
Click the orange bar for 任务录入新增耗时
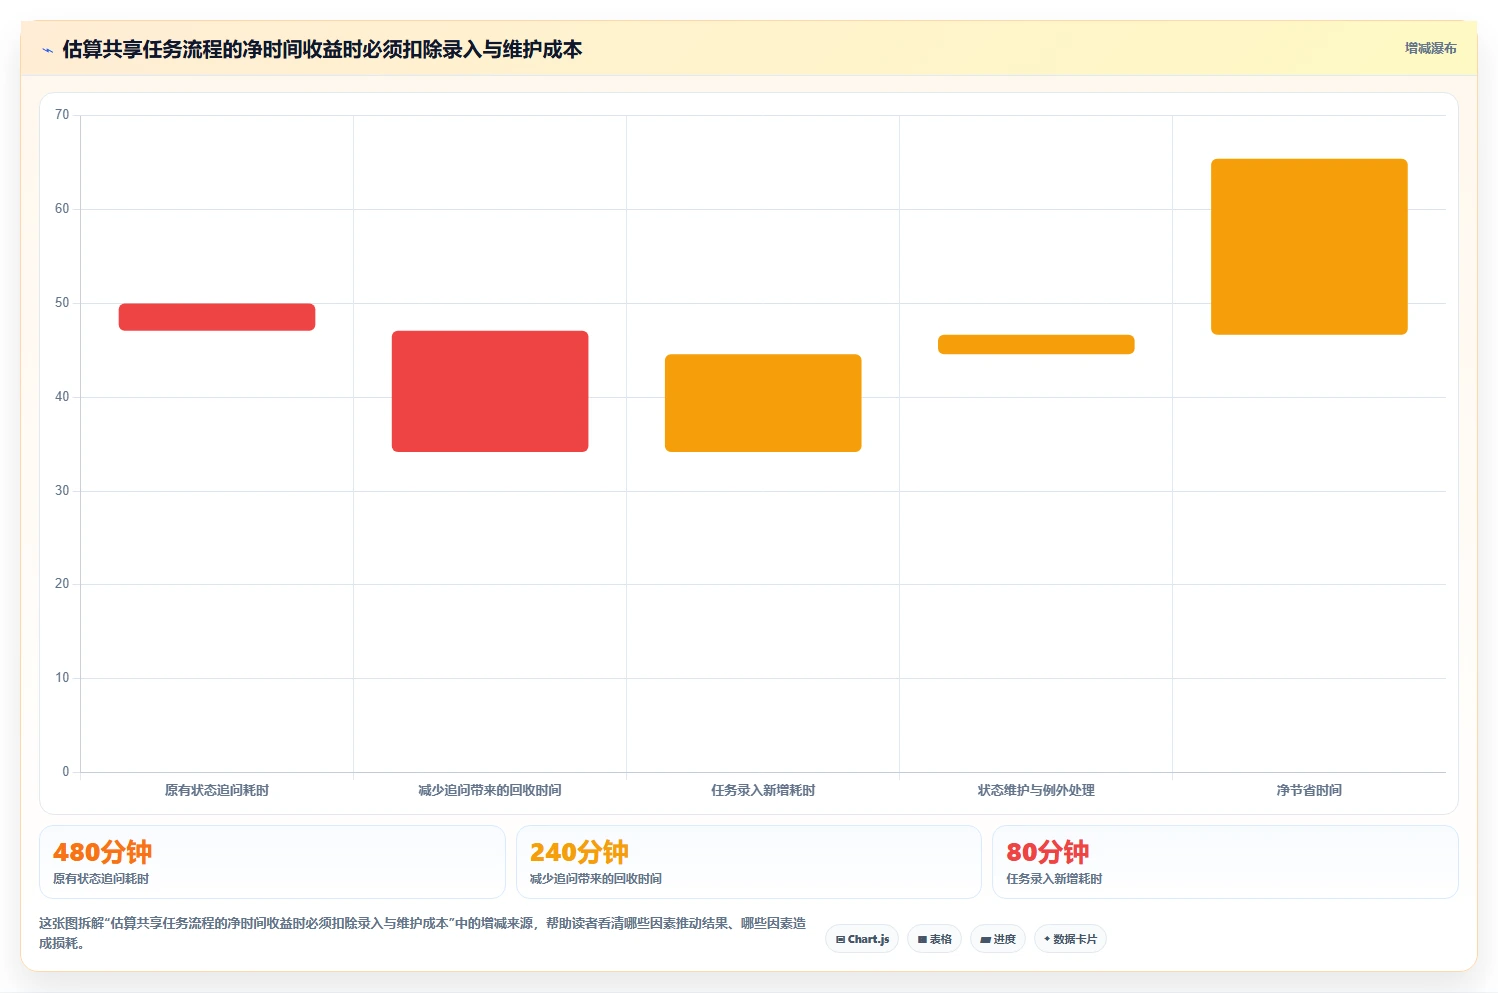click(x=763, y=403)
